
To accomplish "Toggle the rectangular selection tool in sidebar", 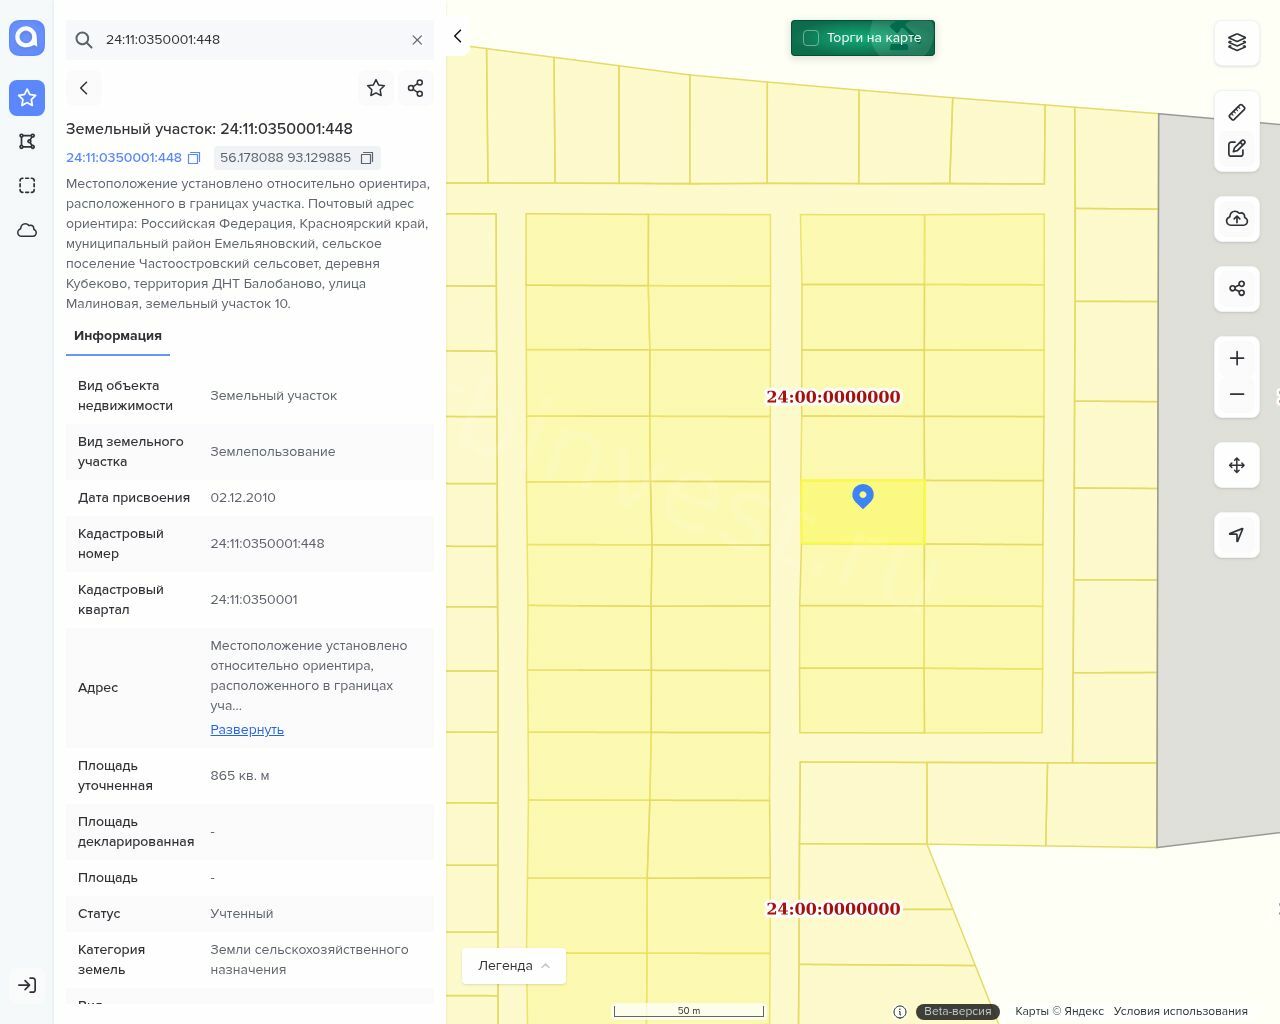I will [27, 186].
